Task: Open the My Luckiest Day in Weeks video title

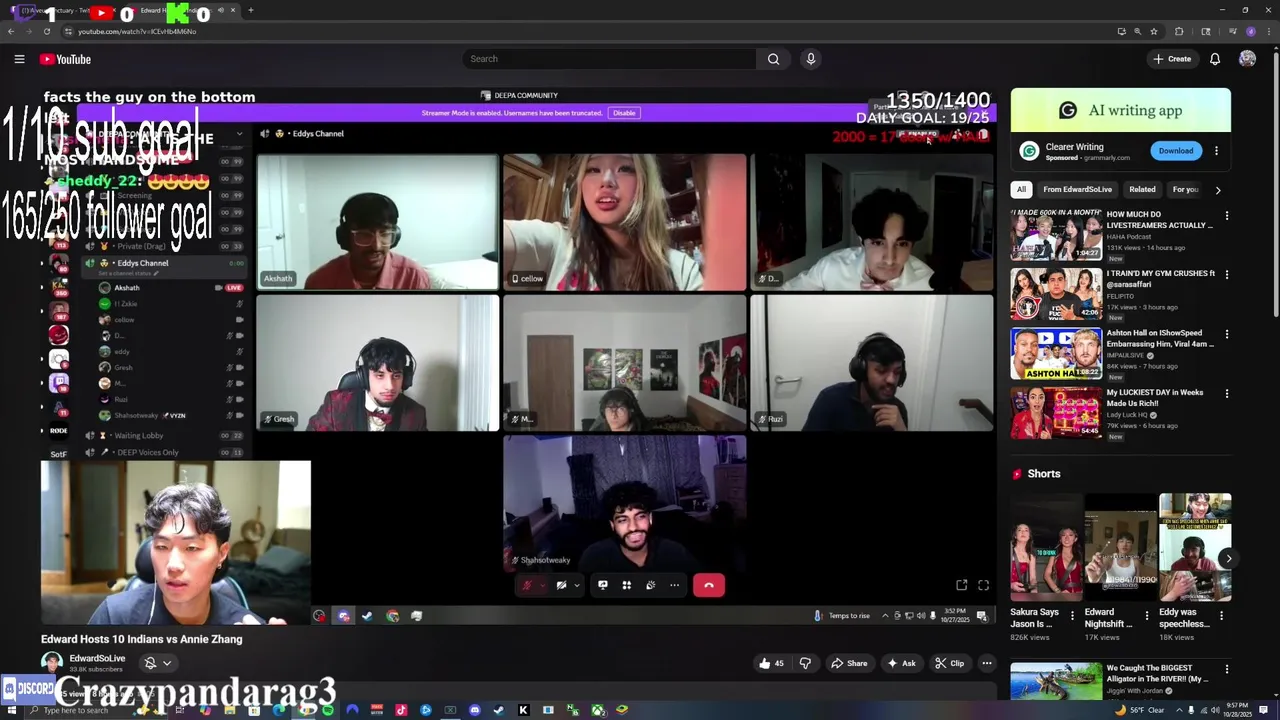Action: (x=1156, y=398)
